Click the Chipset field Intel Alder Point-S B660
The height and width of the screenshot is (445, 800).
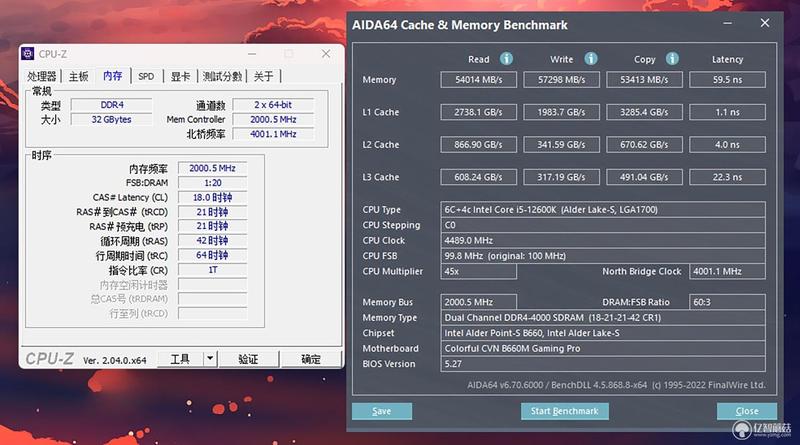[603, 333]
